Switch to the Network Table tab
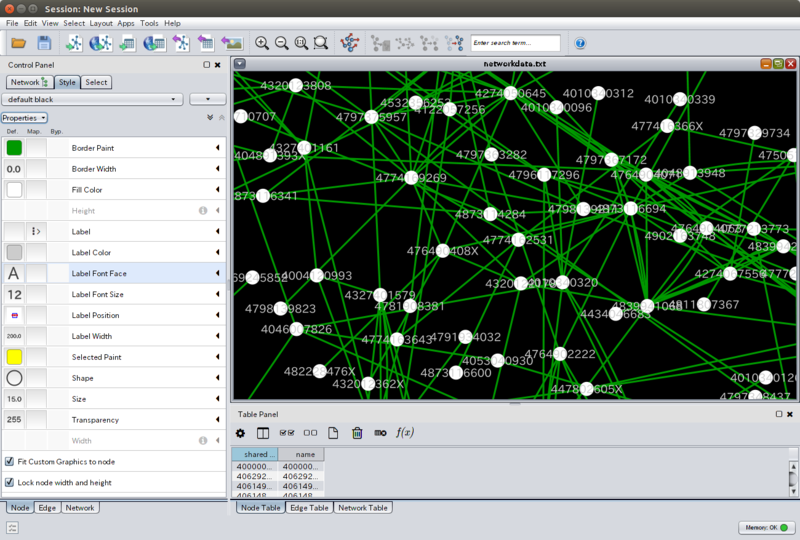The width and height of the screenshot is (800, 540). [x=363, y=508]
